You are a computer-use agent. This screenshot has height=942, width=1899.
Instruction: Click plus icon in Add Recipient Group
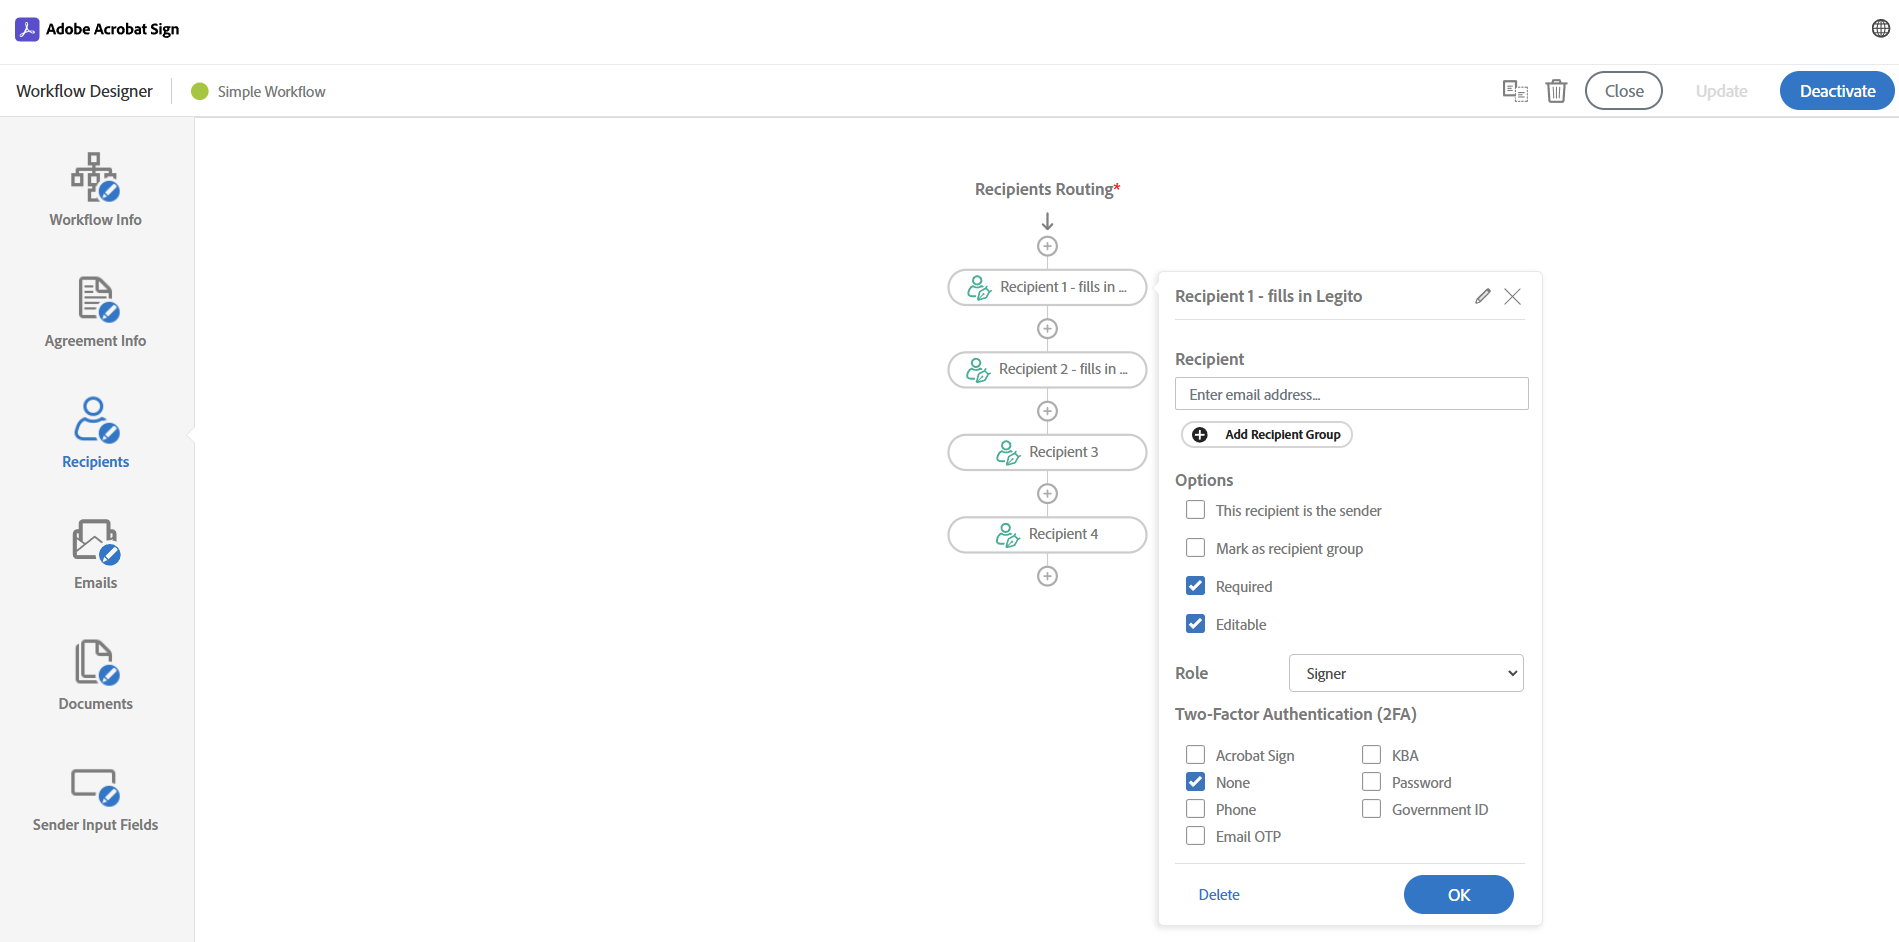point(1200,434)
